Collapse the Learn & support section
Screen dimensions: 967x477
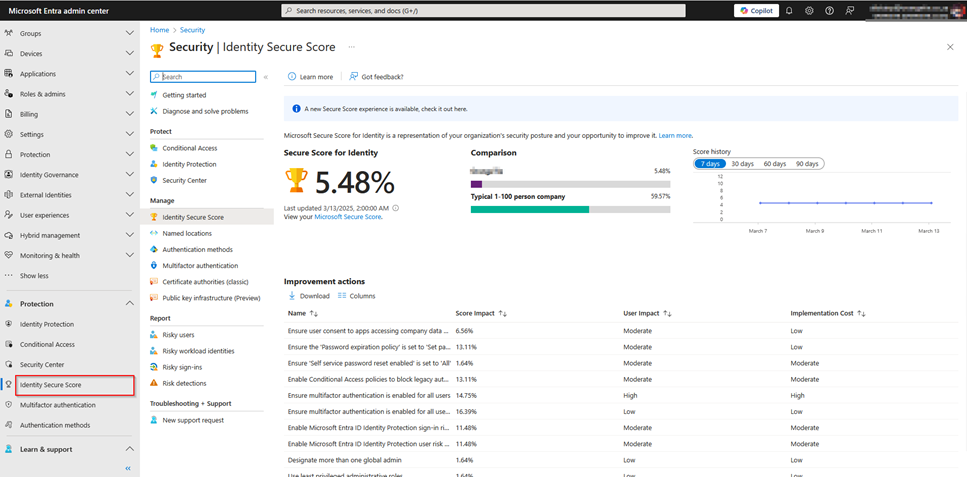pos(130,449)
